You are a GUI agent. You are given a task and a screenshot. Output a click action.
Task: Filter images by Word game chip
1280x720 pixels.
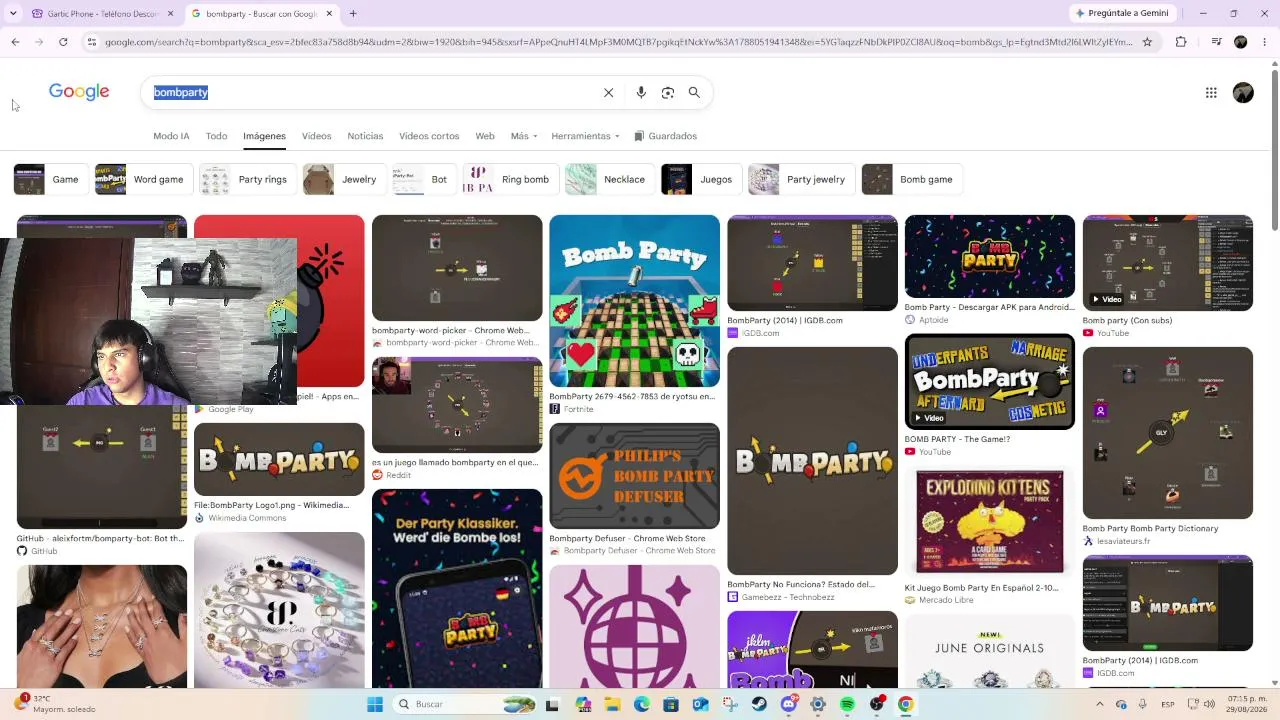click(x=143, y=180)
